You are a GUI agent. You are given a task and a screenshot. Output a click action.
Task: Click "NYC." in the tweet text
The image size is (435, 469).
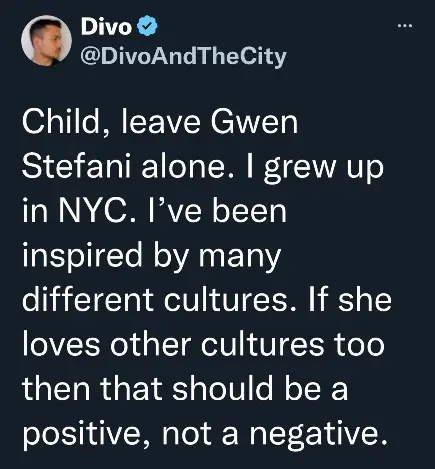coord(97,211)
